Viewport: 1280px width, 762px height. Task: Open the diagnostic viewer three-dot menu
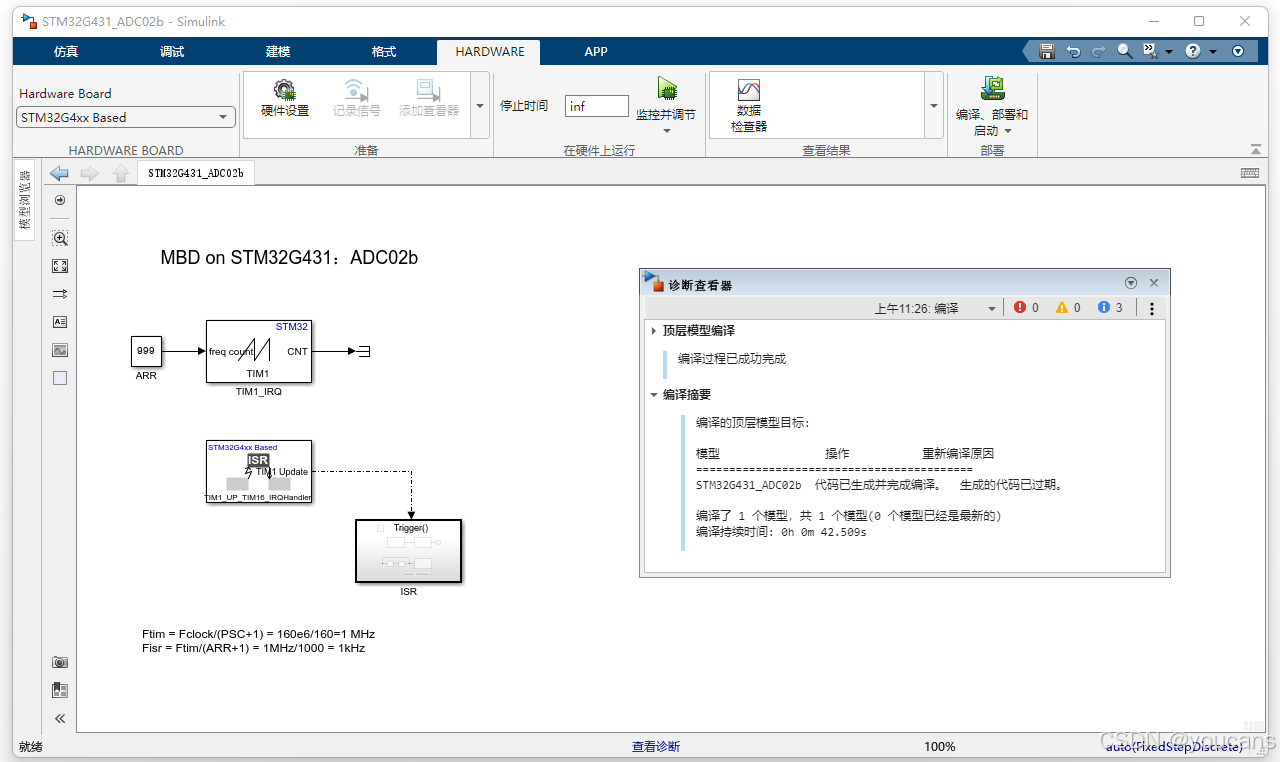coord(1152,308)
